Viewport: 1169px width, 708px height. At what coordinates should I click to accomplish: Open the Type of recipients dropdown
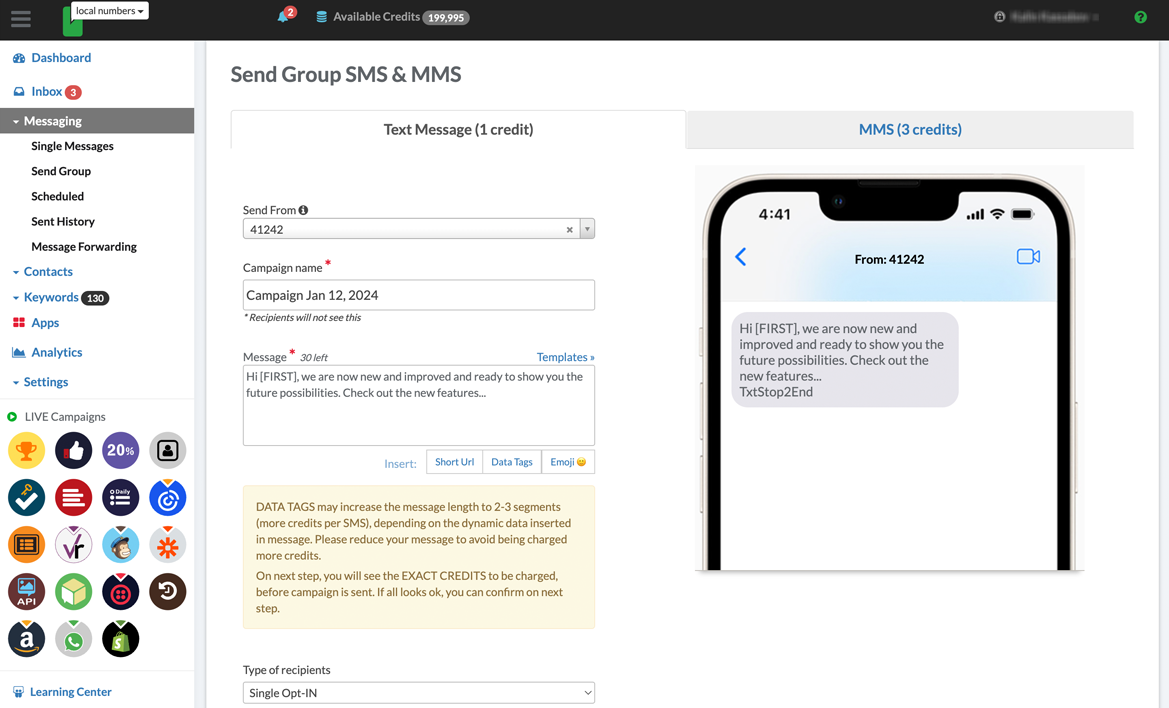pyautogui.click(x=418, y=692)
